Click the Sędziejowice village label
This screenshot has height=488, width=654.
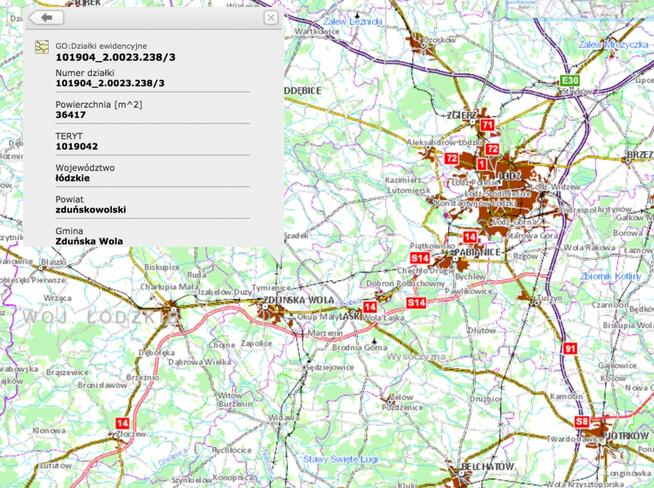pyautogui.click(x=330, y=367)
